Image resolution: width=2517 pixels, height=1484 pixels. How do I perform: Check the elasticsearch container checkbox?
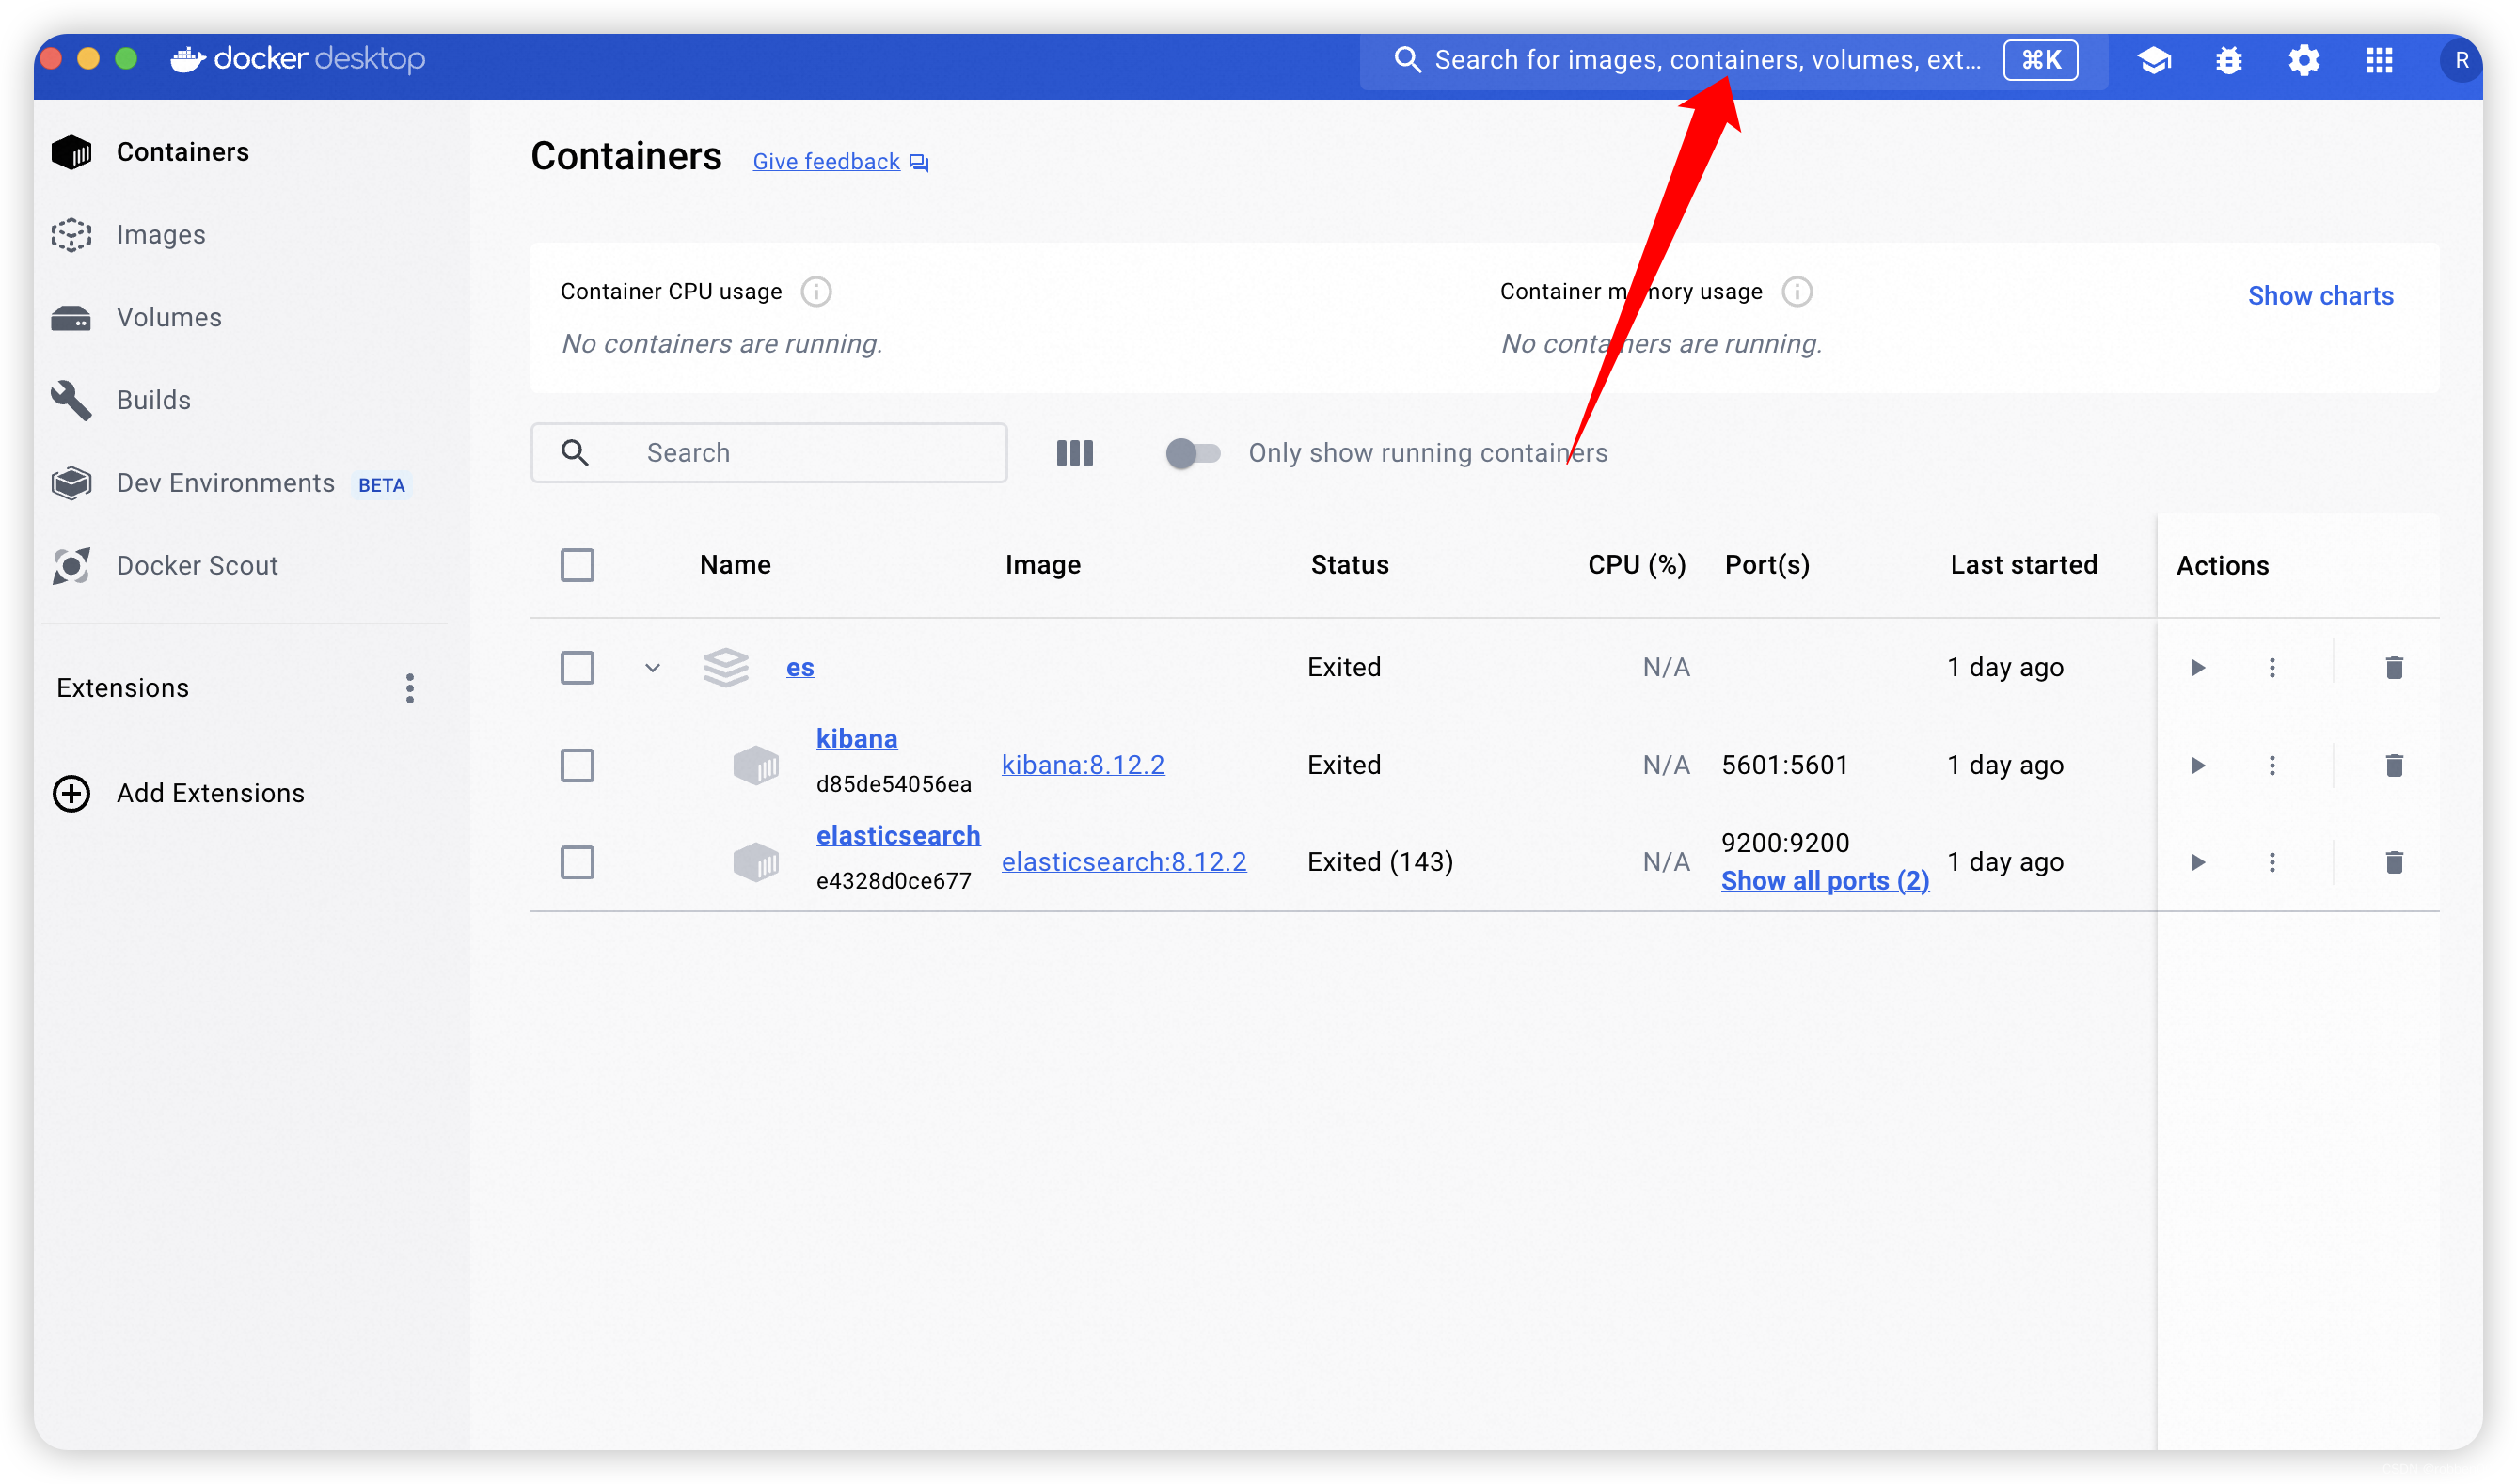pos(577,863)
